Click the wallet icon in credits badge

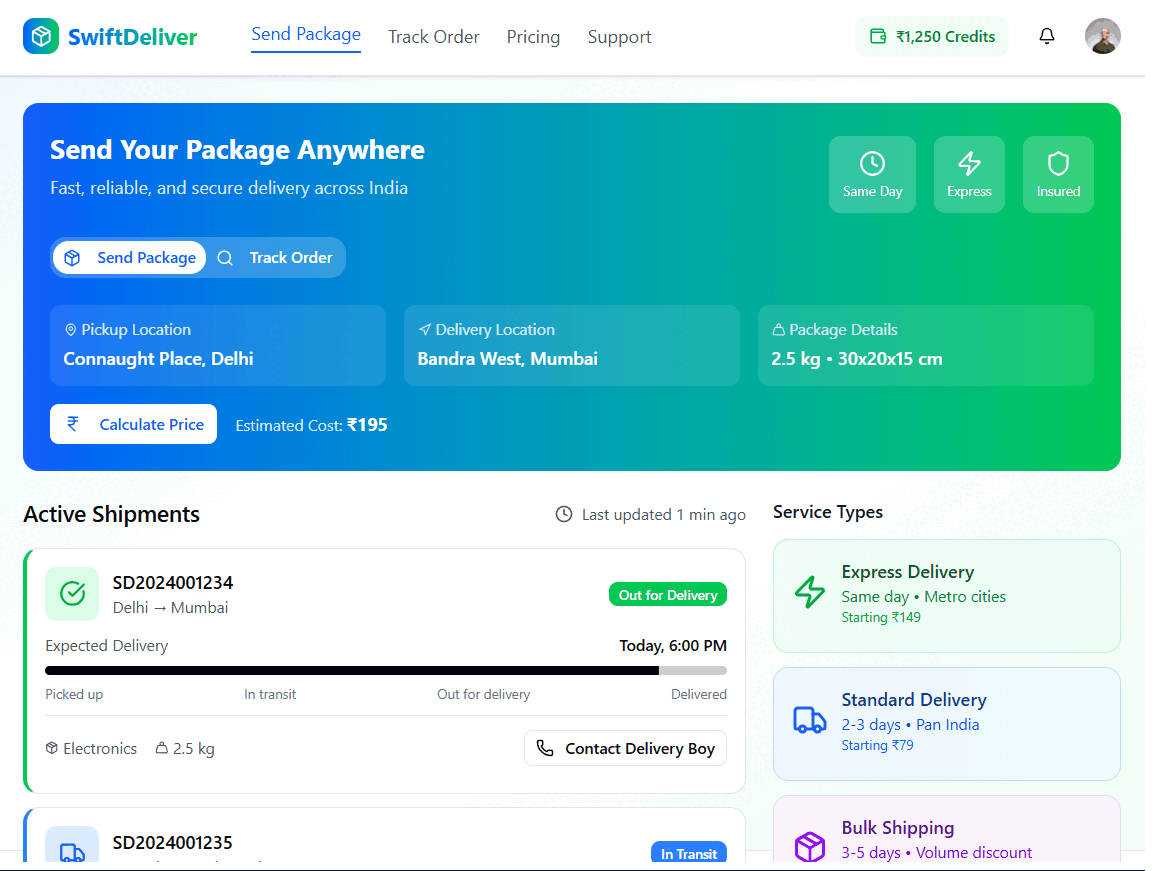click(878, 37)
